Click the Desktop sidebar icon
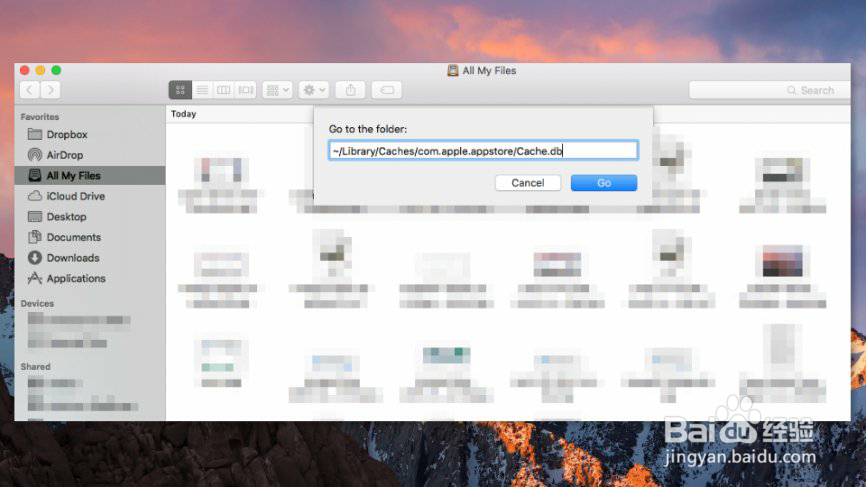The height and width of the screenshot is (487, 866). click(x=35, y=216)
